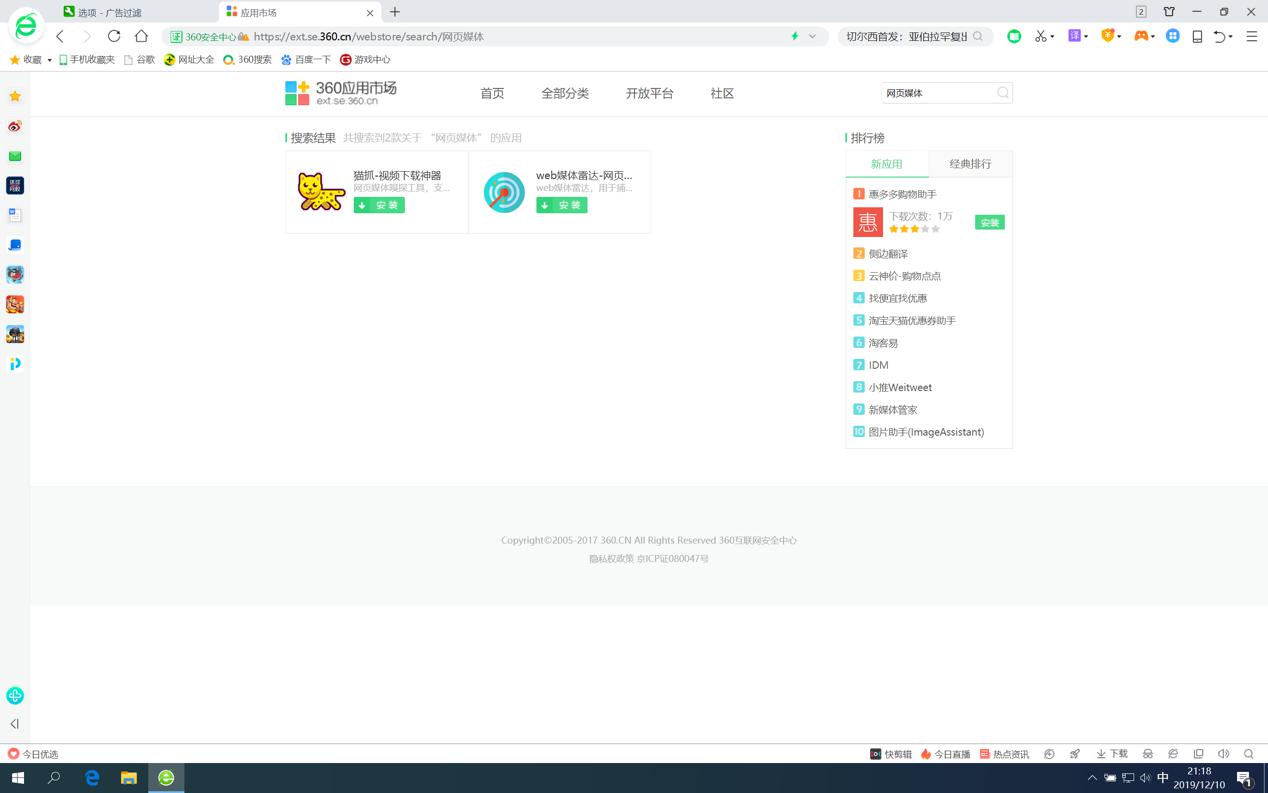Screen dimensions: 1268x793
Task: Switch to the 经典排行 ranking tab
Action: (x=970, y=164)
